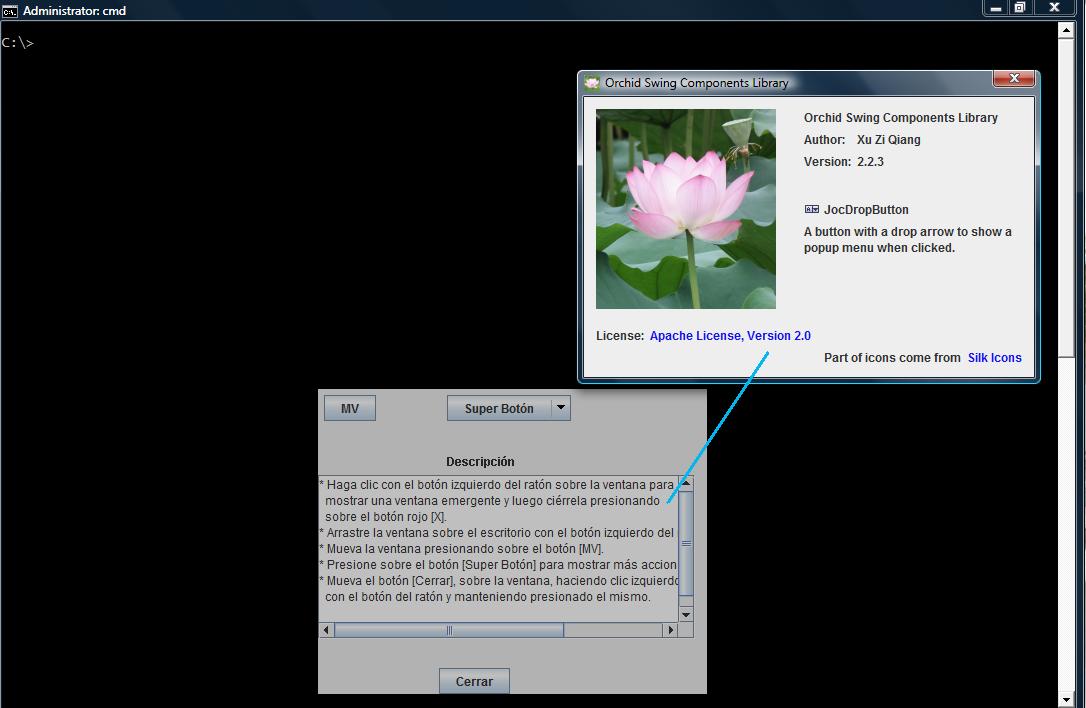This screenshot has height=708, width=1086.
Task: Click the lotus flower photo
Action: click(x=685, y=208)
